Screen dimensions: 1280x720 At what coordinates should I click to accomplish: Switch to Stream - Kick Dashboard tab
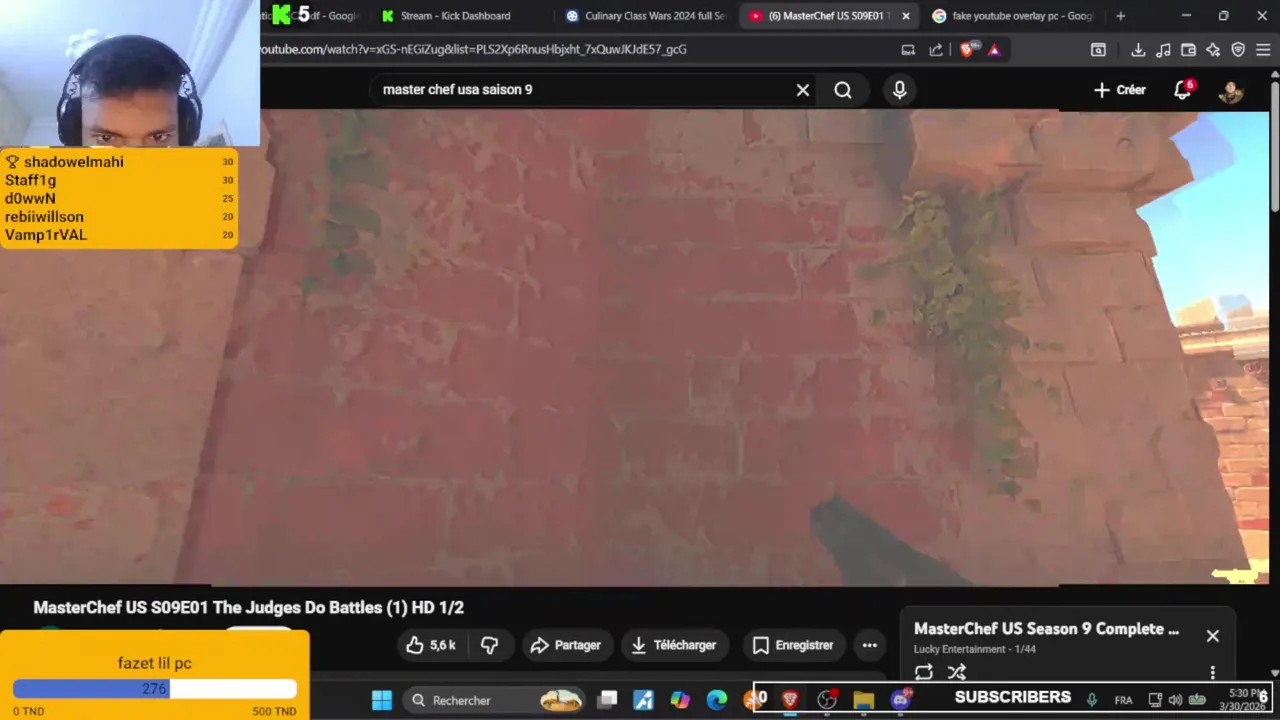tap(455, 16)
